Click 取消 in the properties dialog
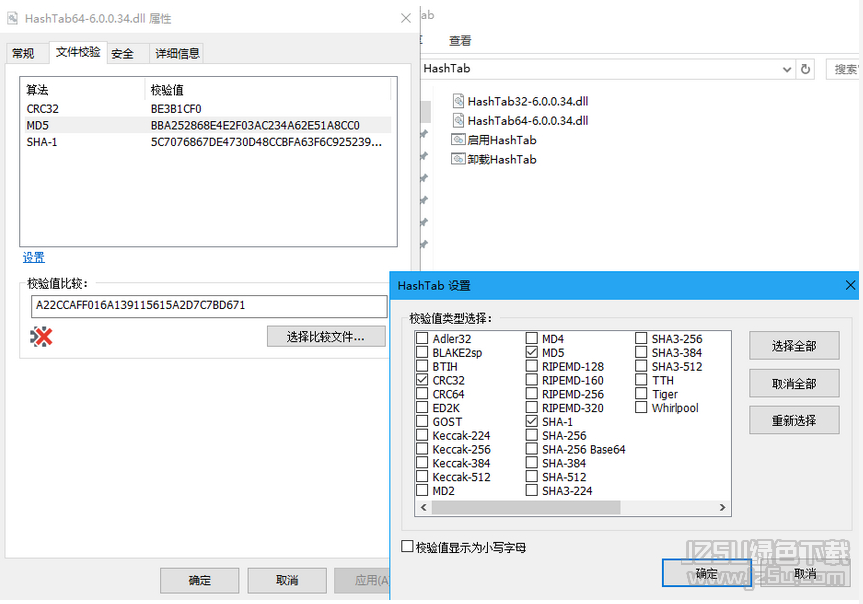Image resolution: width=863 pixels, height=604 pixels. pyautogui.click(x=287, y=580)
